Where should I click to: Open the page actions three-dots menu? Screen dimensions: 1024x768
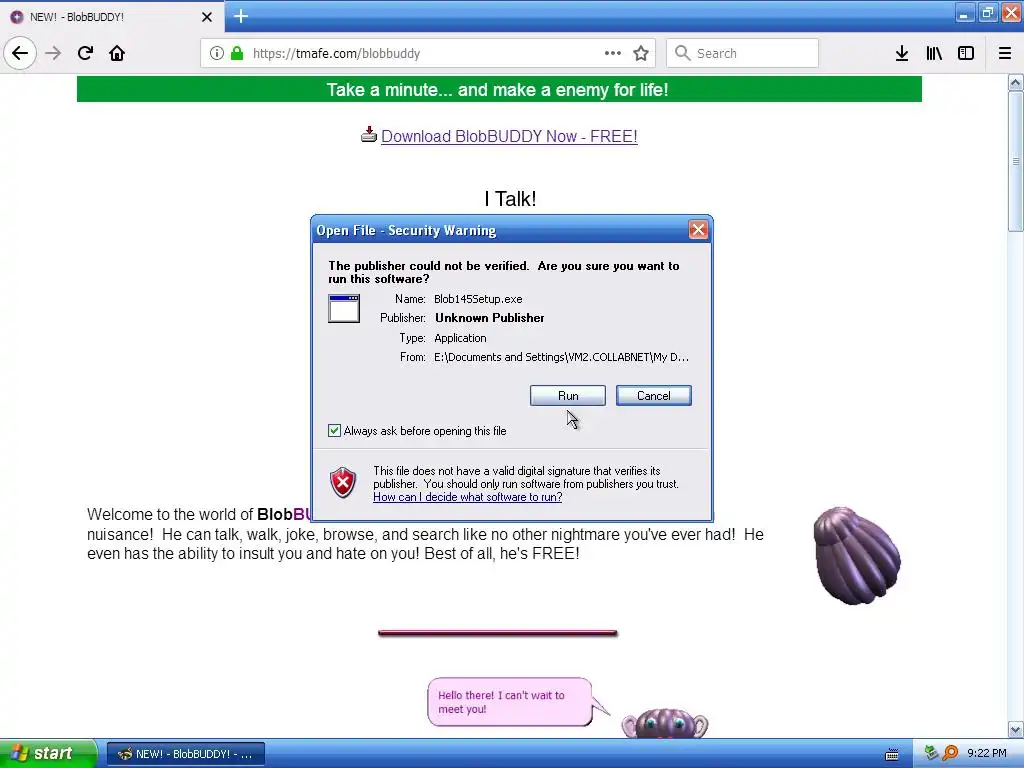coord(613,53)
